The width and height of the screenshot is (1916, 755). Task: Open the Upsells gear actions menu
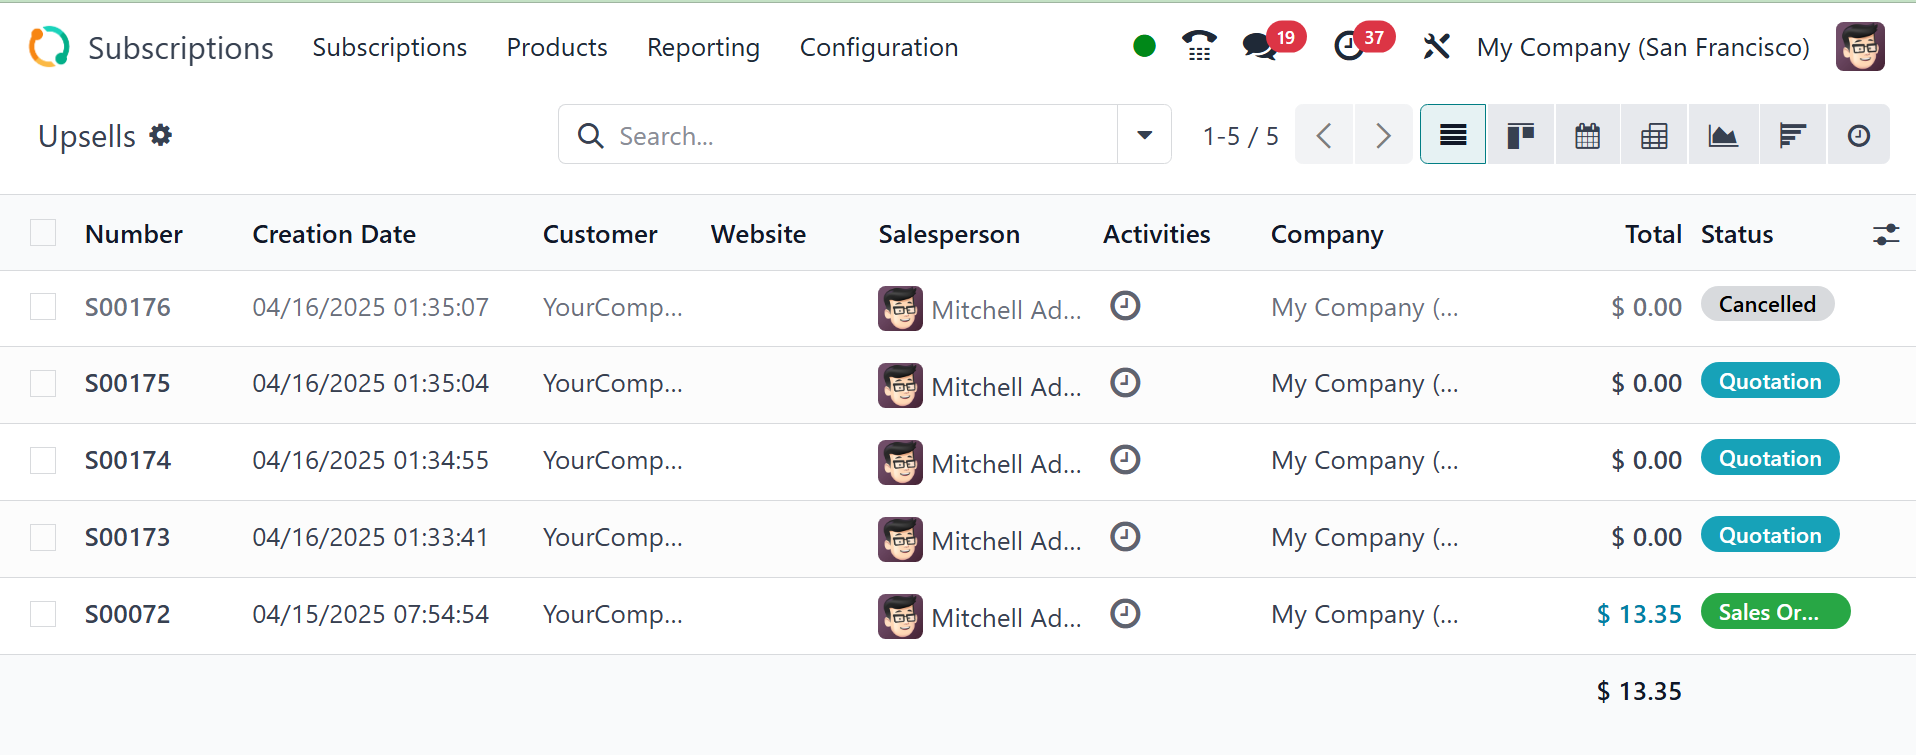pyautogui.click(x=161, y=135)
